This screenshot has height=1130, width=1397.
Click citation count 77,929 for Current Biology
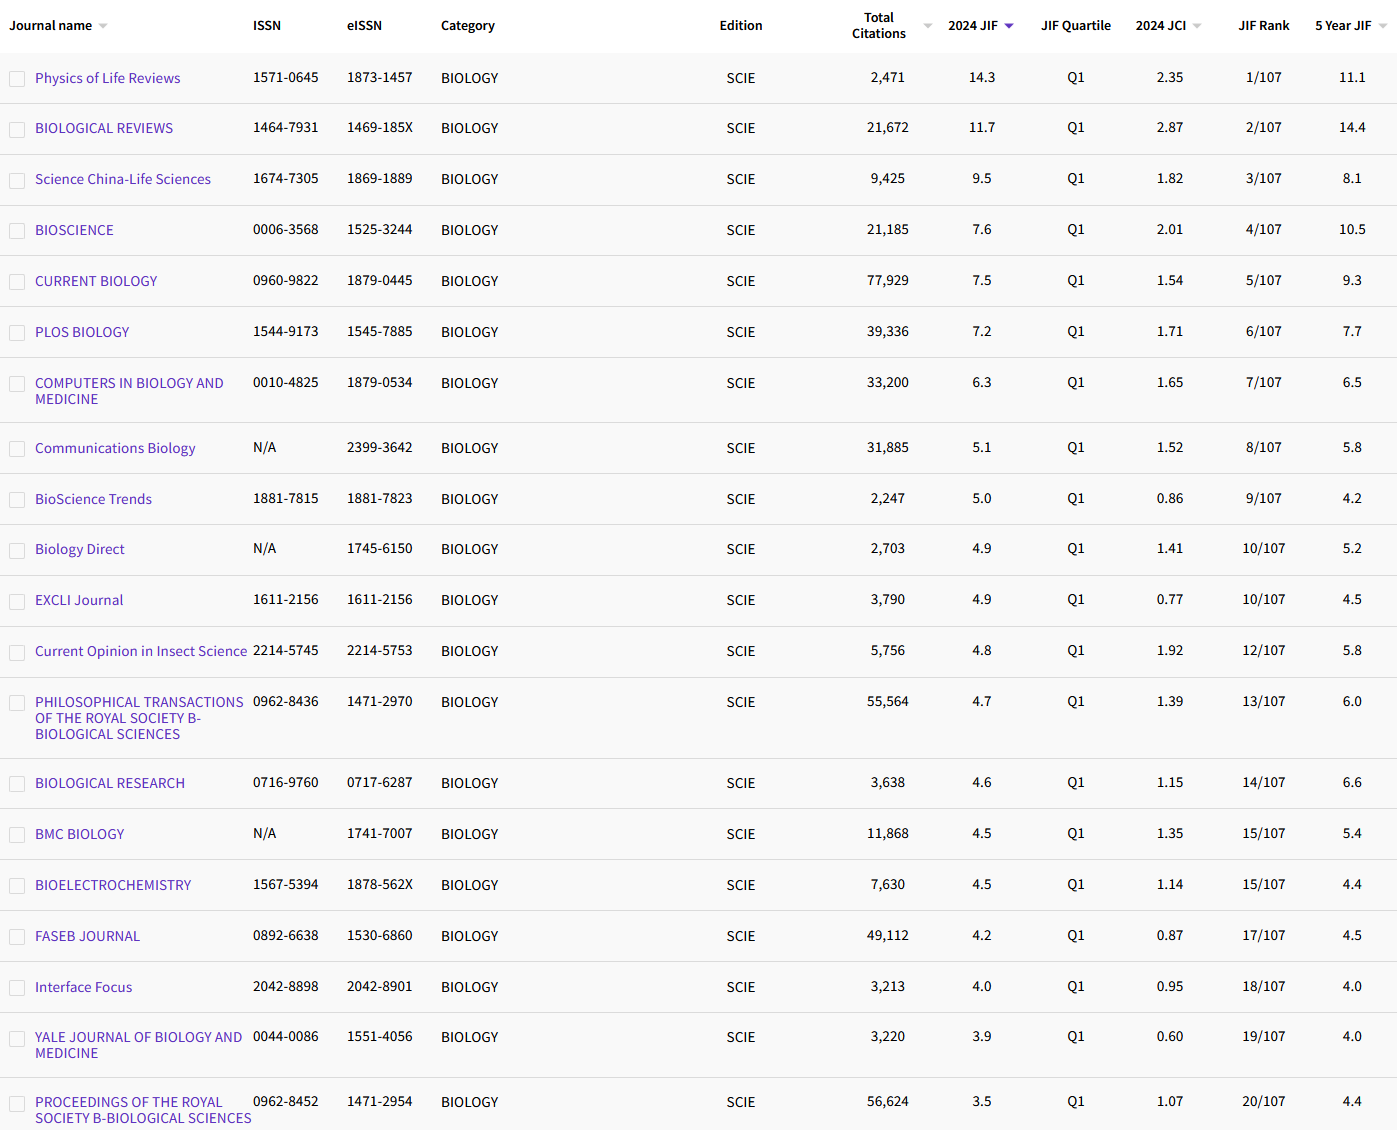point(888,281)
